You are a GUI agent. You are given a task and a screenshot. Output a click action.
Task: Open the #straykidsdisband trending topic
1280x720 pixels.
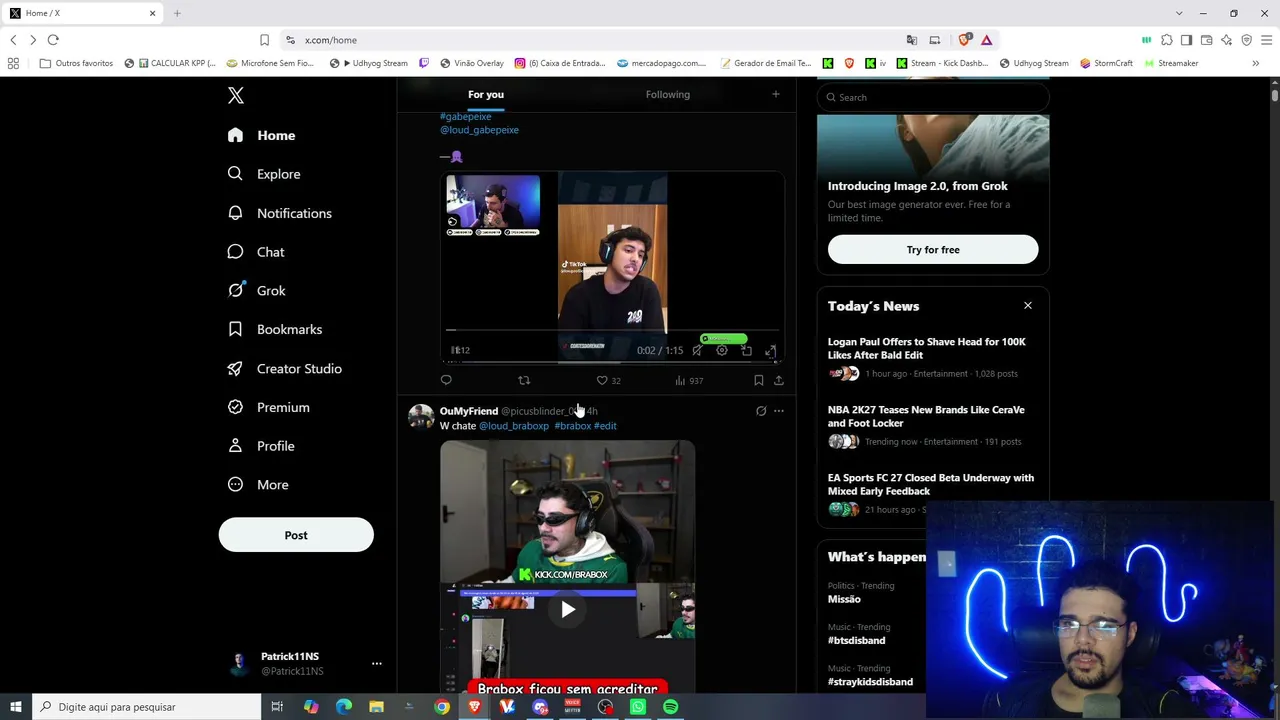(870, 682)
